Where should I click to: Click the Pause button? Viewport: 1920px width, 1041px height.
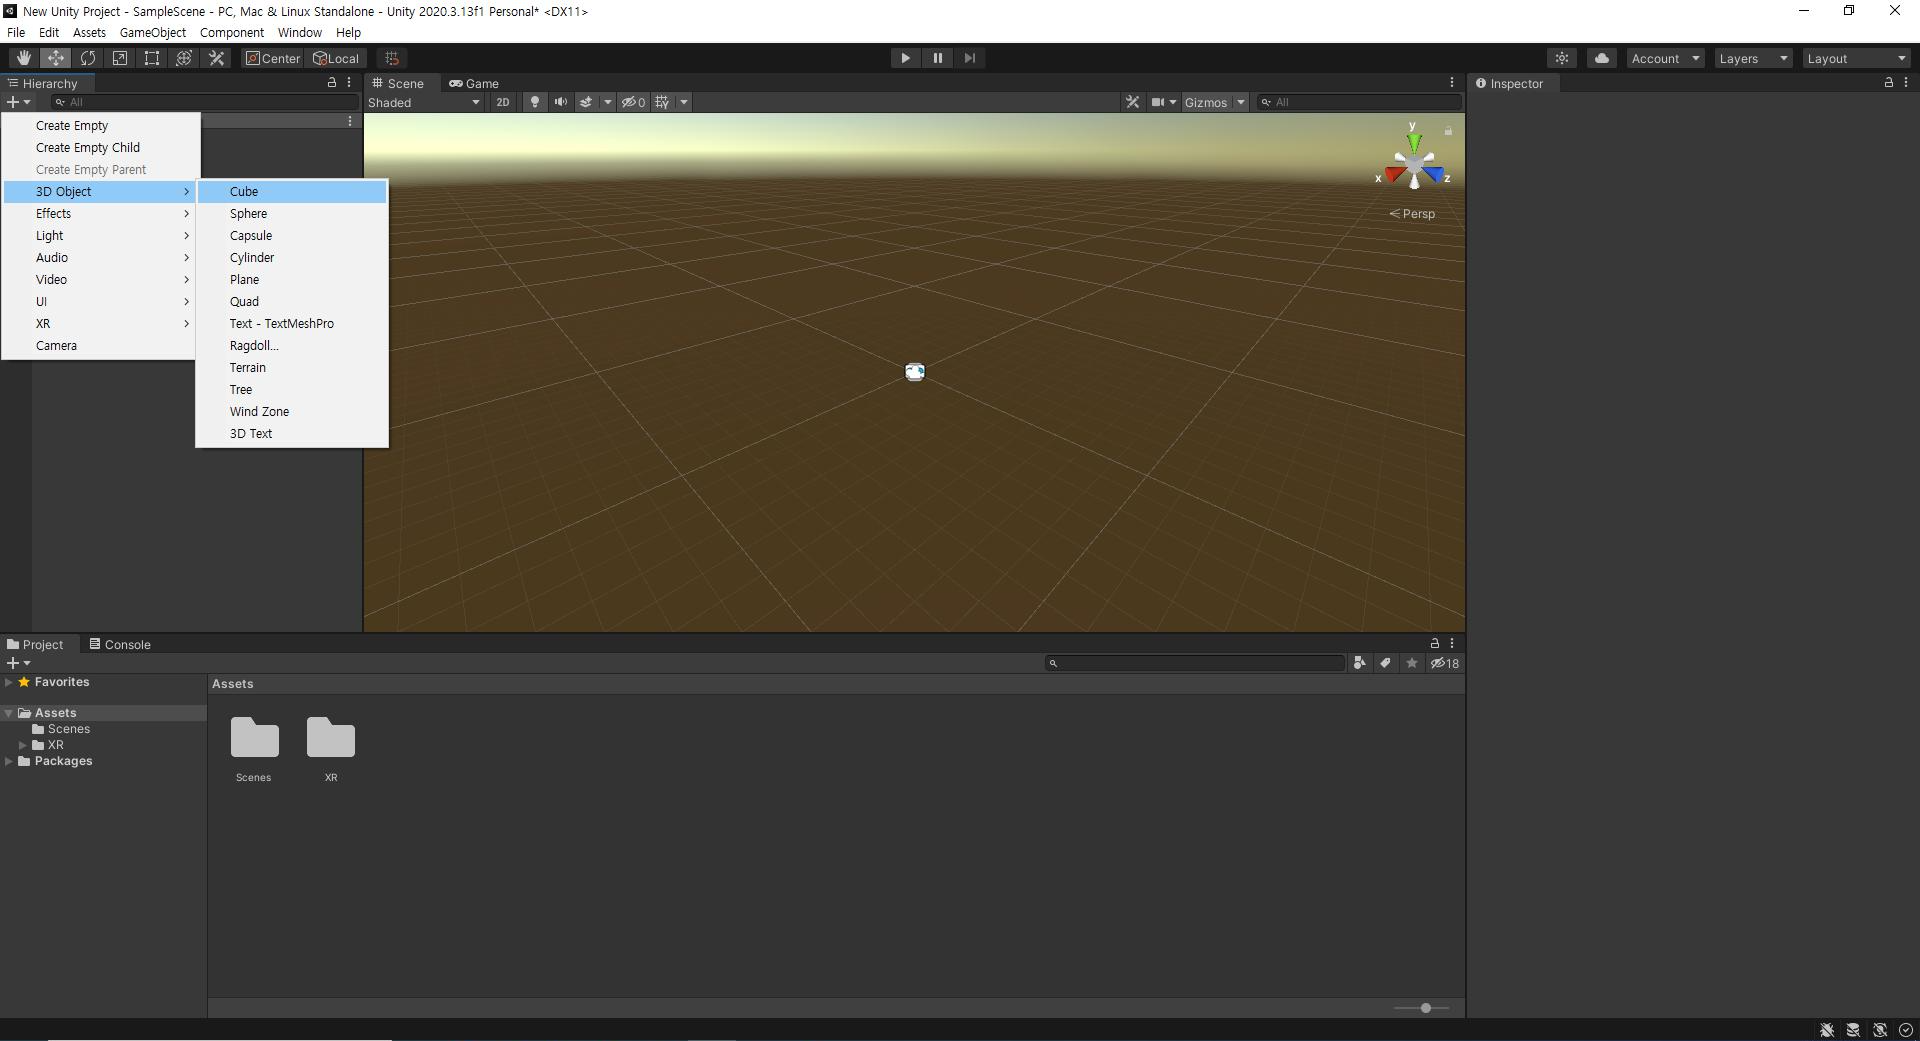[x=937, y=58]
